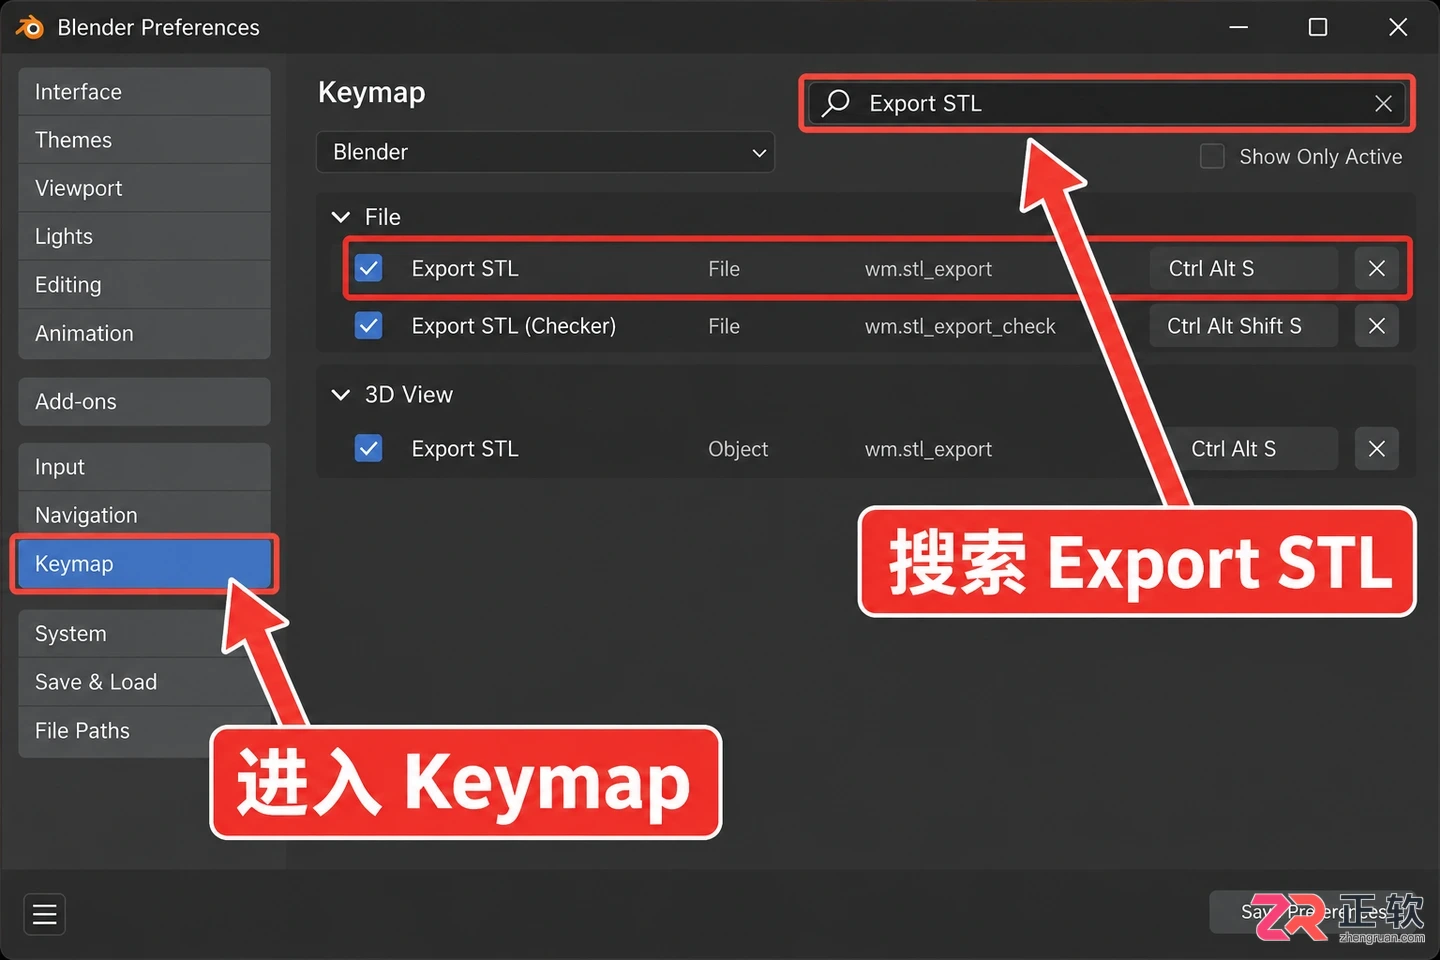Uncheck the Export STL (Checker) checkbox
Image resolution: width=1440 pixels, height=960 pixels.
pos(369,326)
